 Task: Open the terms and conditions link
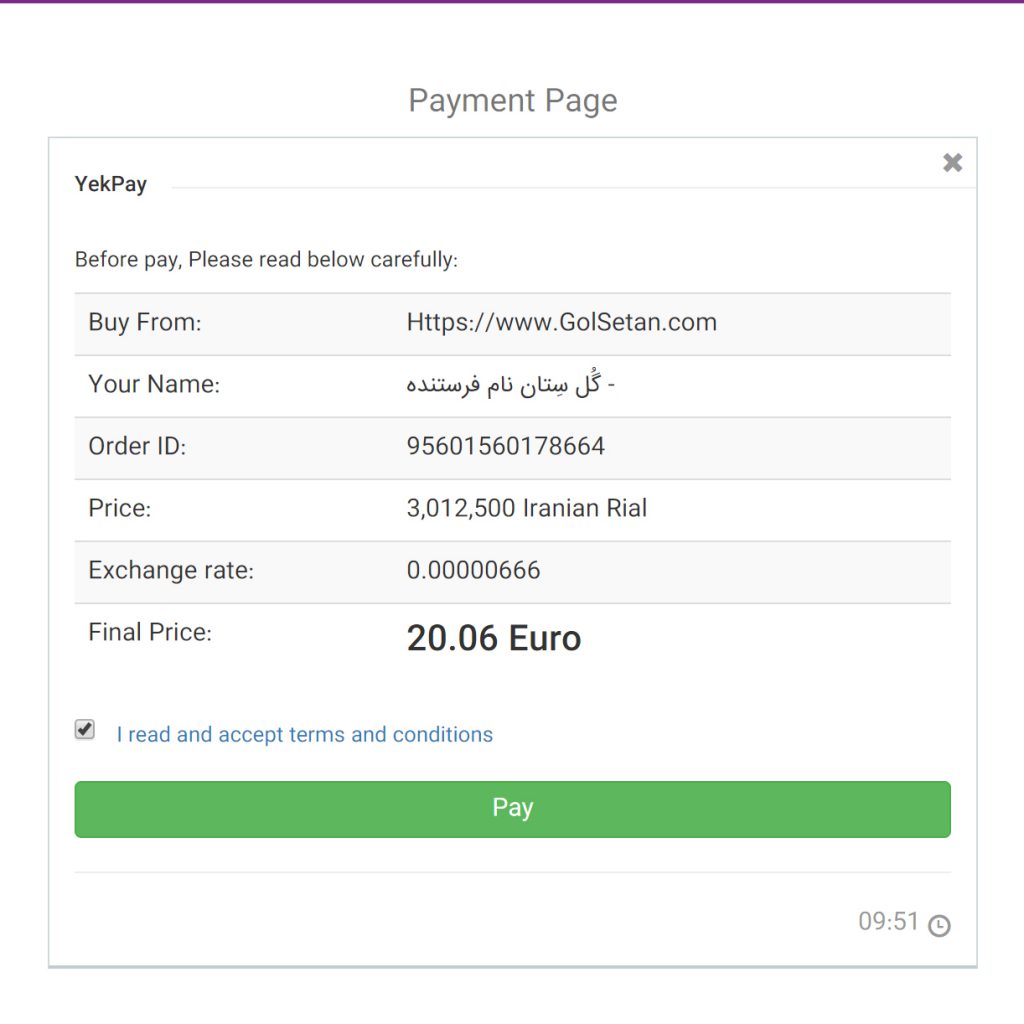pos(304,735)
